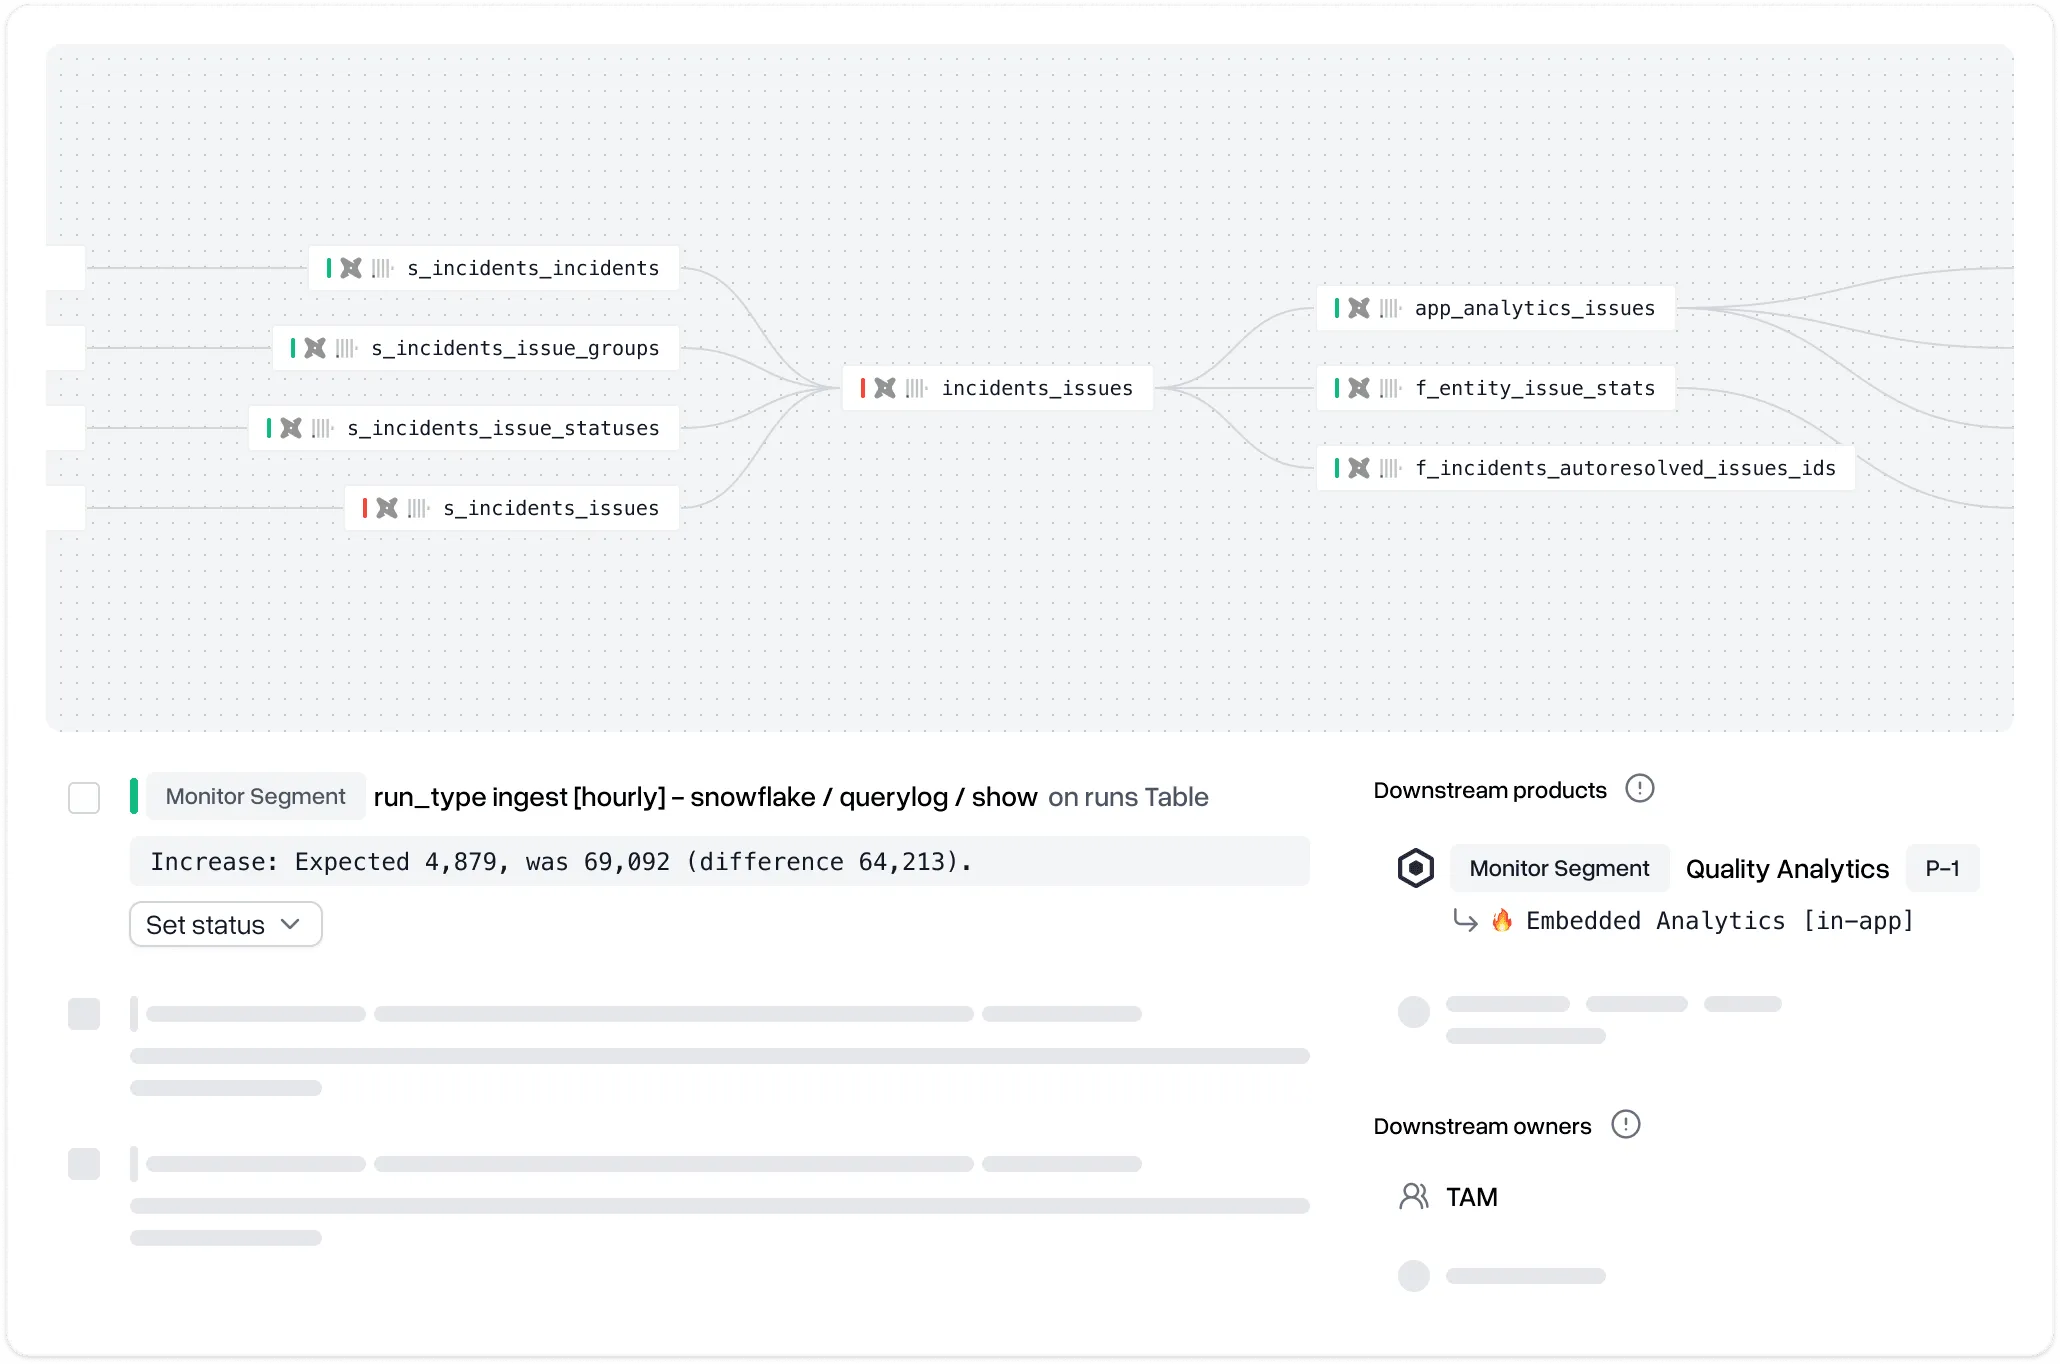Click red status bar on s_incidents_issues node

tap(365, 508)
